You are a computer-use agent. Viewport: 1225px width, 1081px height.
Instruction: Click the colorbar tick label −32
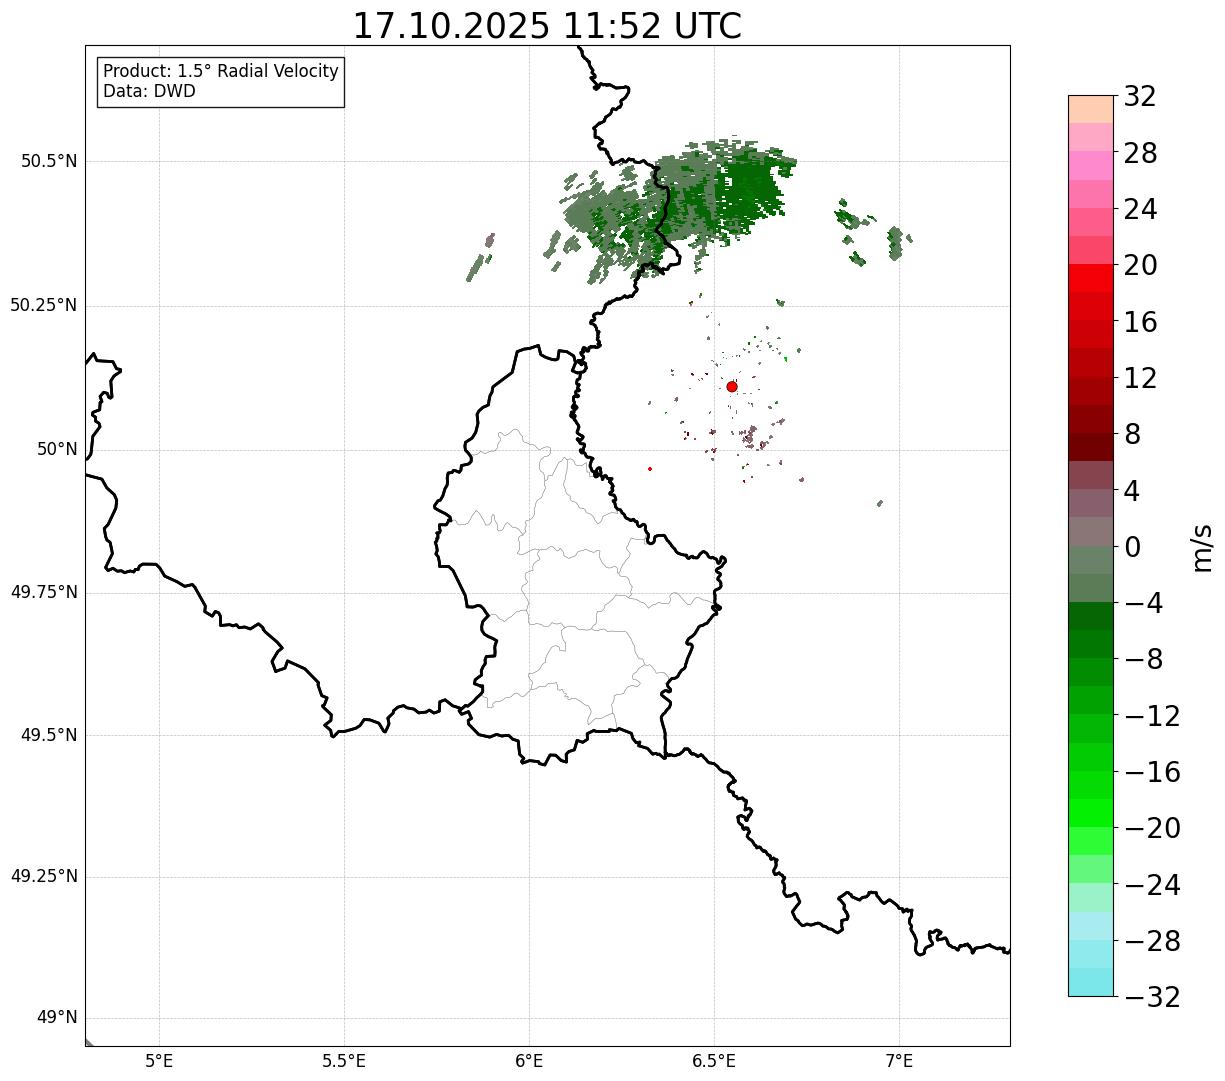1152,997
